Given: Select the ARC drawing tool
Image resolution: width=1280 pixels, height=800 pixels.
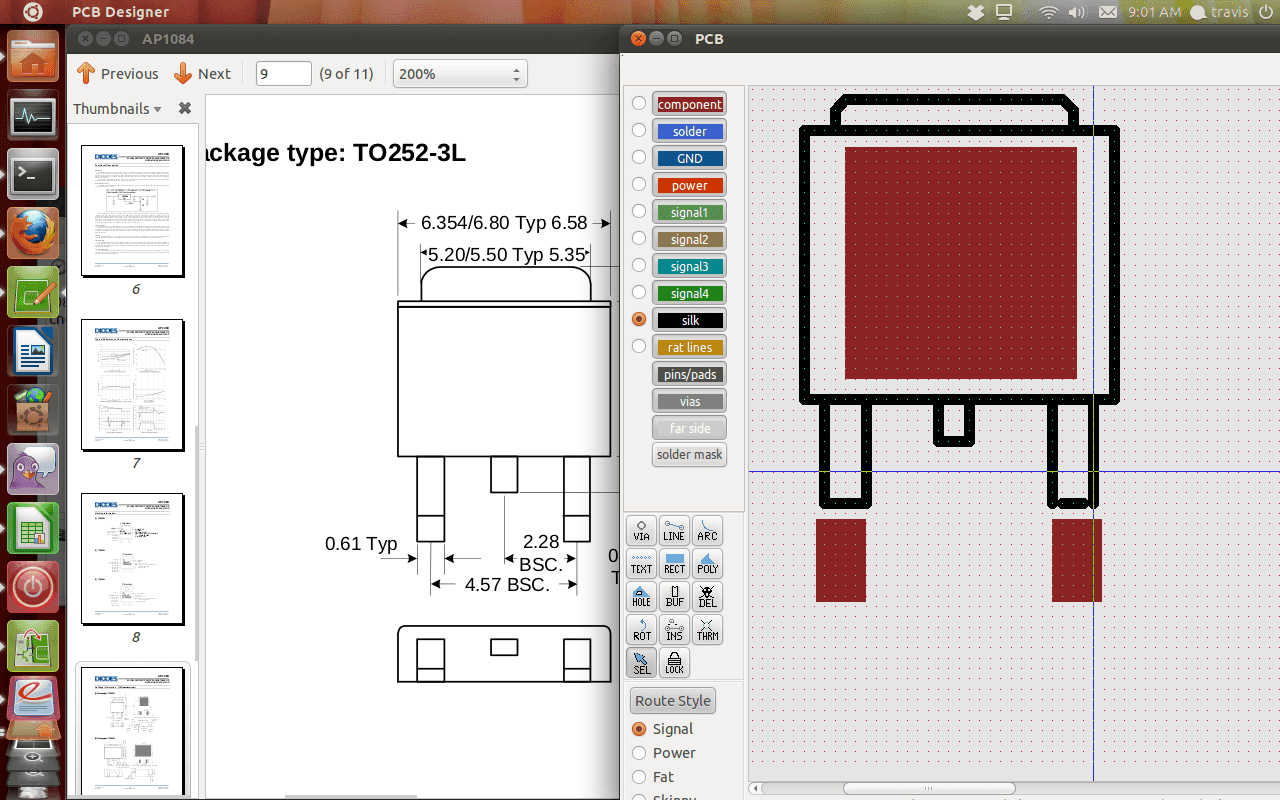Looking at the screenshot, I should (x=707, y=531).
